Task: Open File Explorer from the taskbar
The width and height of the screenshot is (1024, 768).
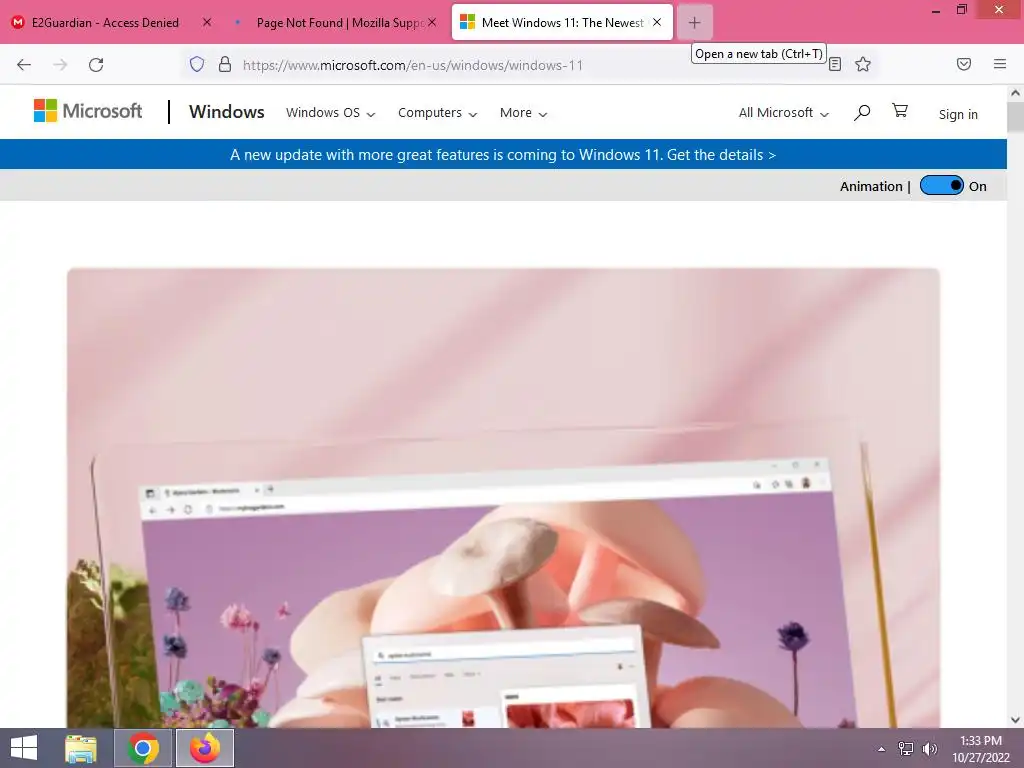Action: point(81,748)
